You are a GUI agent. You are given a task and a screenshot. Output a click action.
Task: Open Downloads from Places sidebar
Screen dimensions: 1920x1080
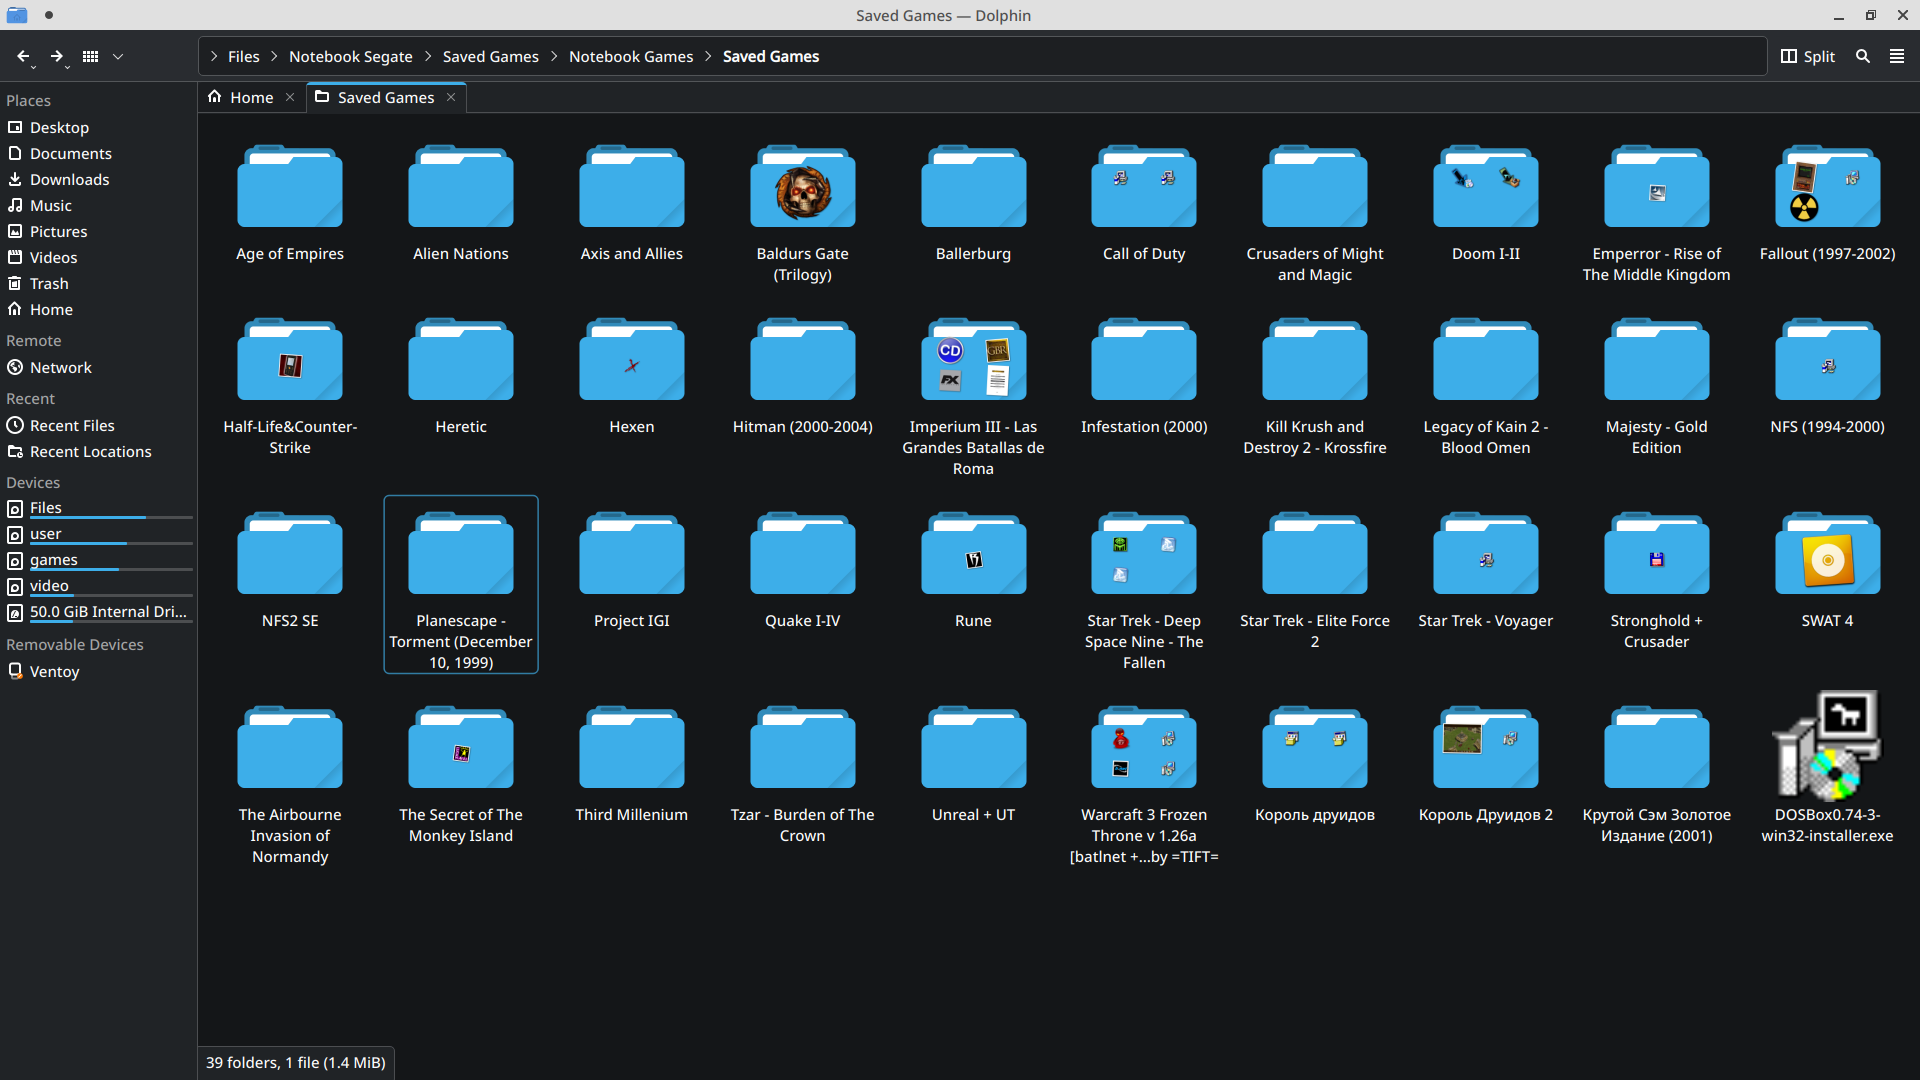click(69, 180)
